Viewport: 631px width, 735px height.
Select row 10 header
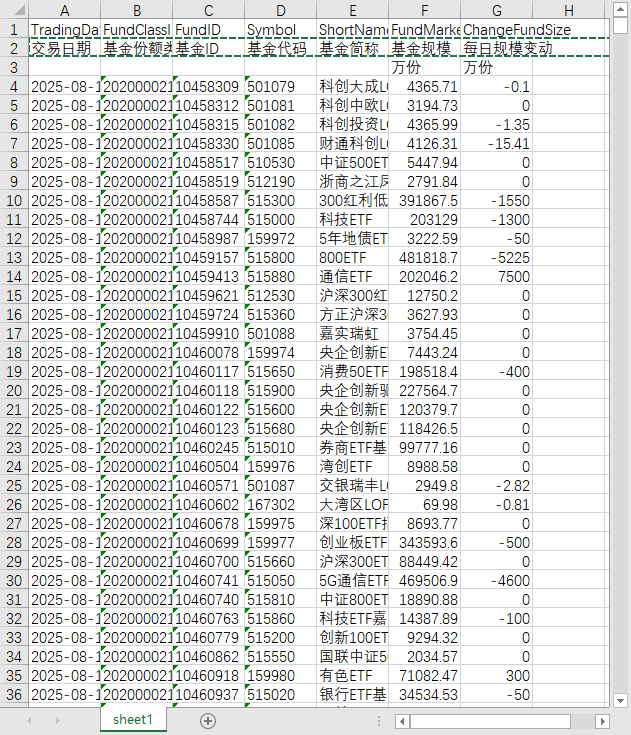(14, 201)
